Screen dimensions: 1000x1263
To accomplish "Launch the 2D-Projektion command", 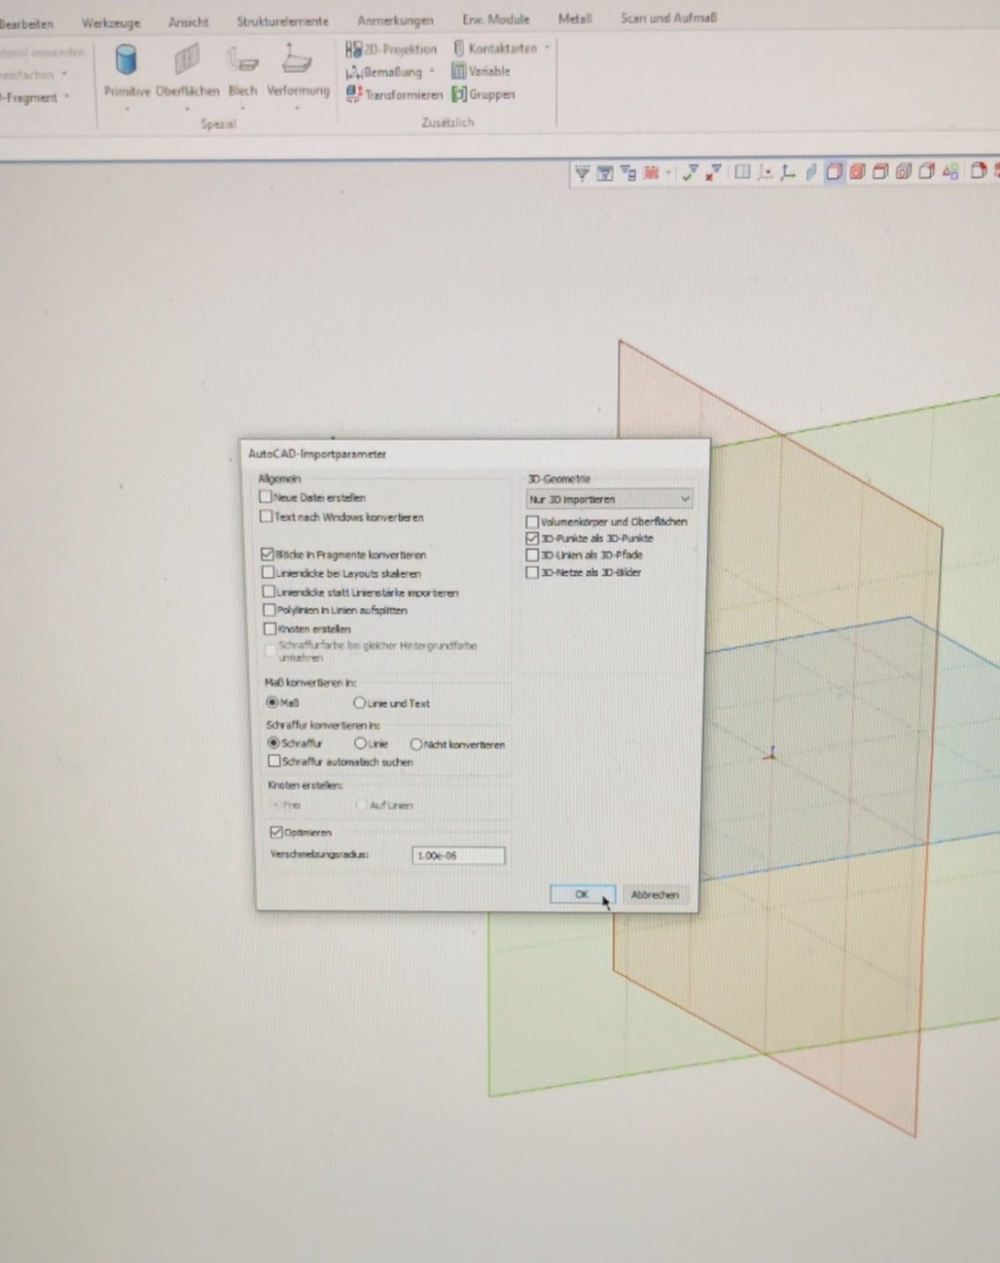I will click(391, 49).
